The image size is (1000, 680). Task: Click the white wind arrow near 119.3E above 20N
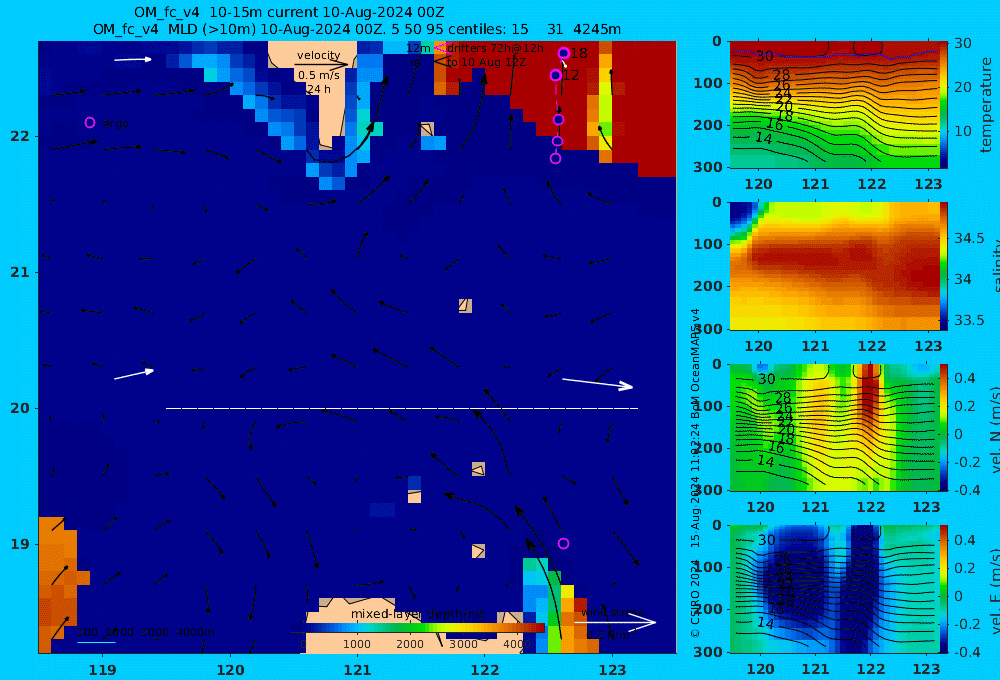click(134, 374)
